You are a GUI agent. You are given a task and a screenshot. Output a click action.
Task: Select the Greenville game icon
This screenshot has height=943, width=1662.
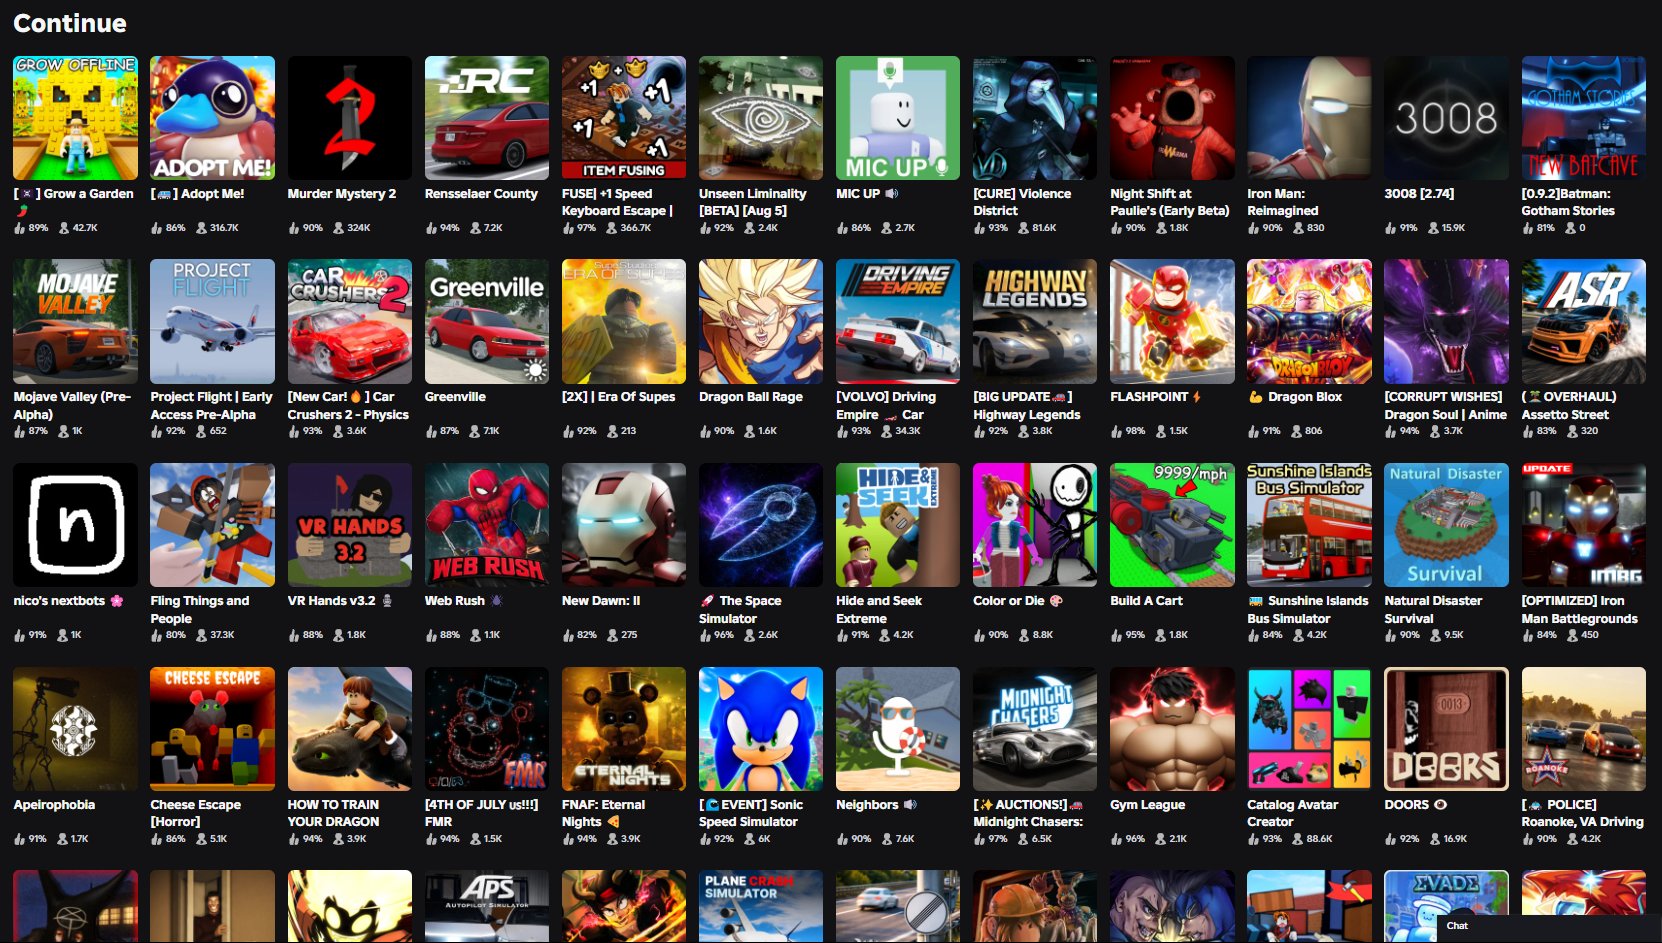pyautogui.click(x=486, y=321)
